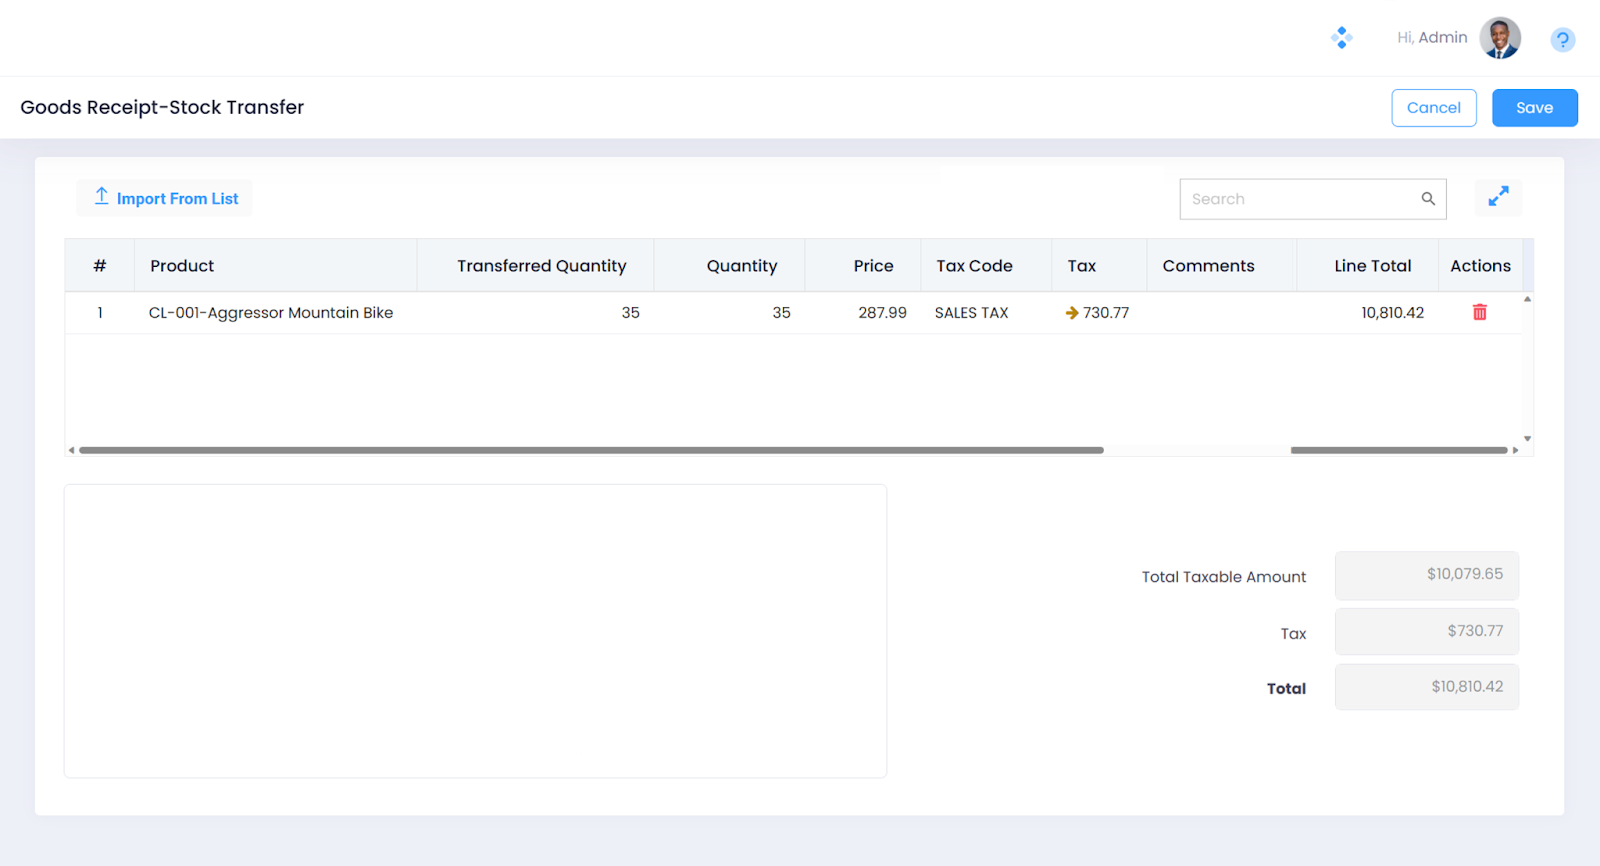1600x866 pixels.
Task: Click the blue diamond apps icon
Action: [1341, 38]
